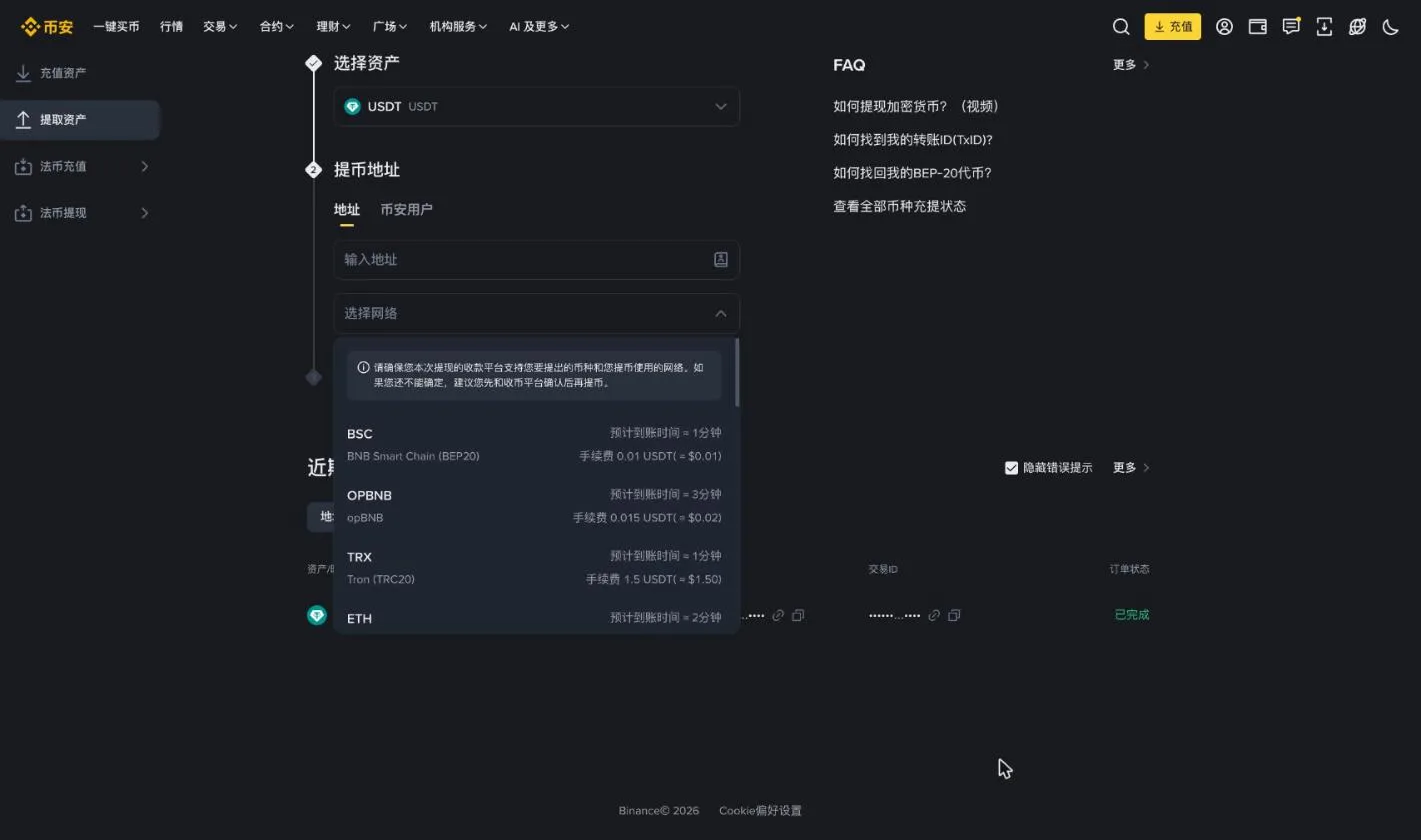Click 更多 next to FAQ
This screenshot has width=1421, height=840.
[1131, 65]
